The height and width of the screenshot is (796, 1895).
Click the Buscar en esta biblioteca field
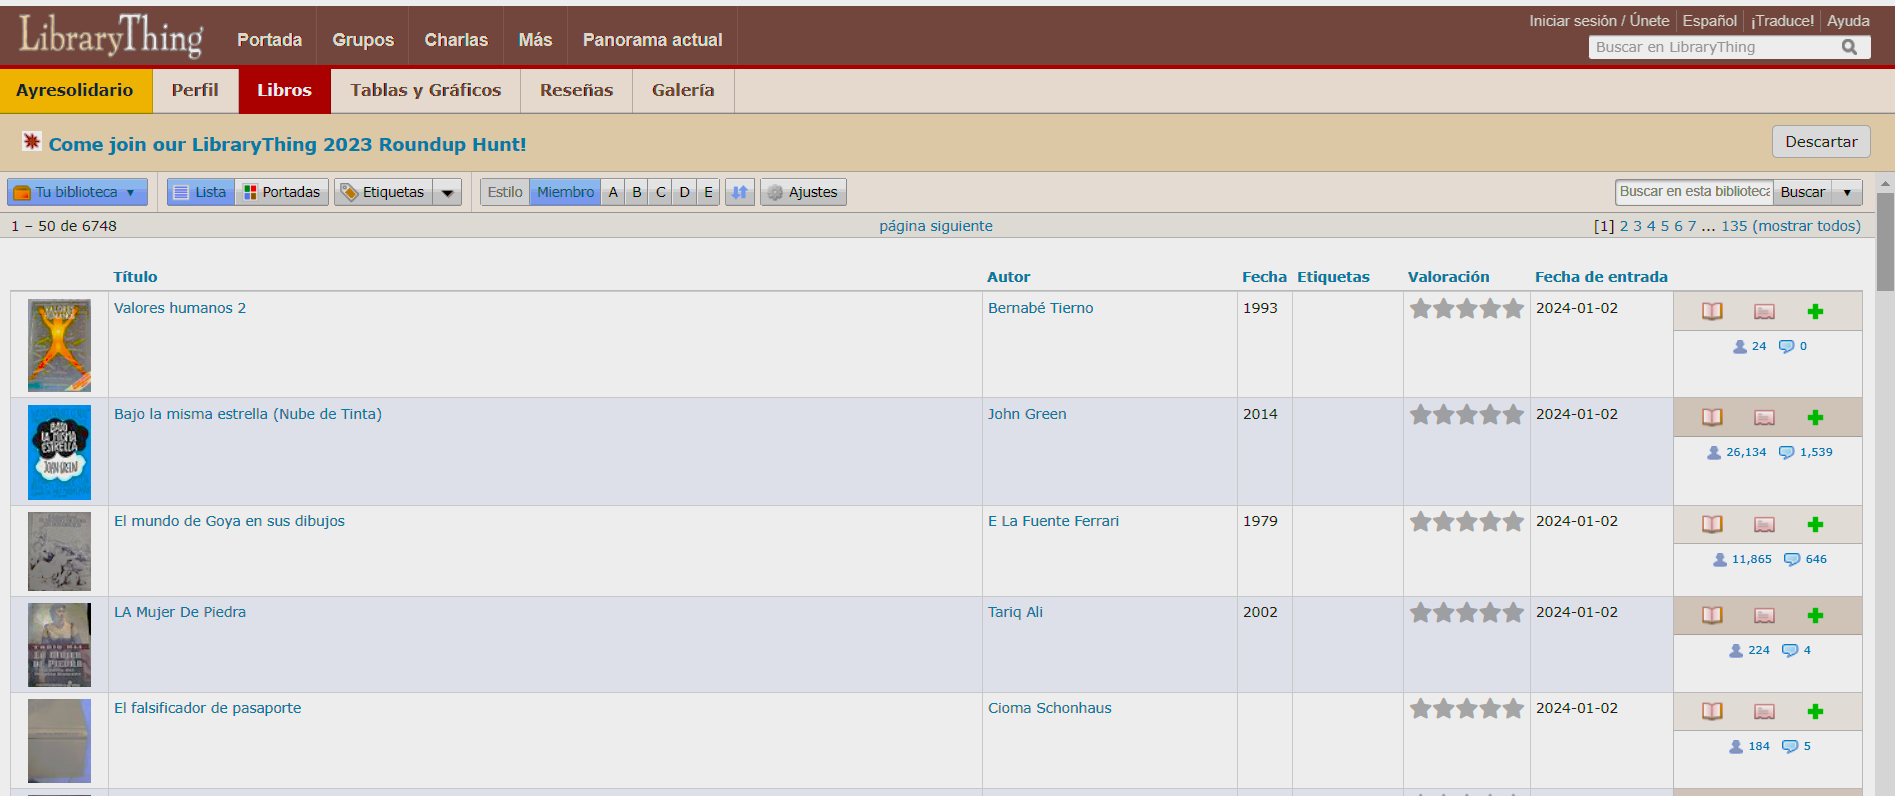coord(1694,192)
